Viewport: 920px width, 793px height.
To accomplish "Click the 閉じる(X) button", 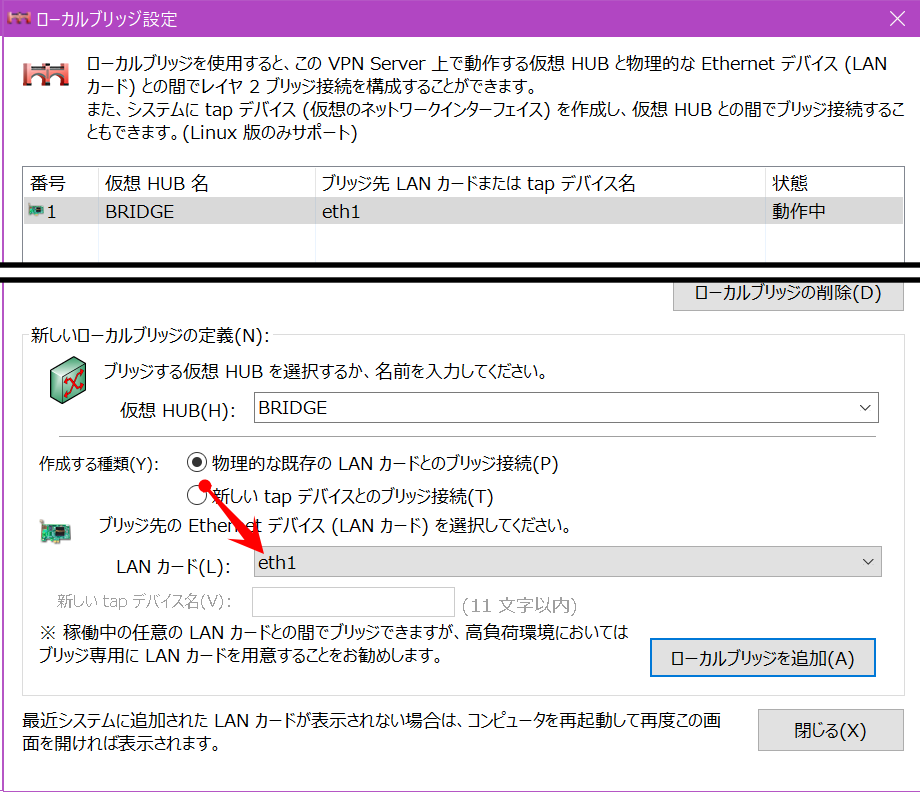I will pyautogui.click(x=830, y=730).
